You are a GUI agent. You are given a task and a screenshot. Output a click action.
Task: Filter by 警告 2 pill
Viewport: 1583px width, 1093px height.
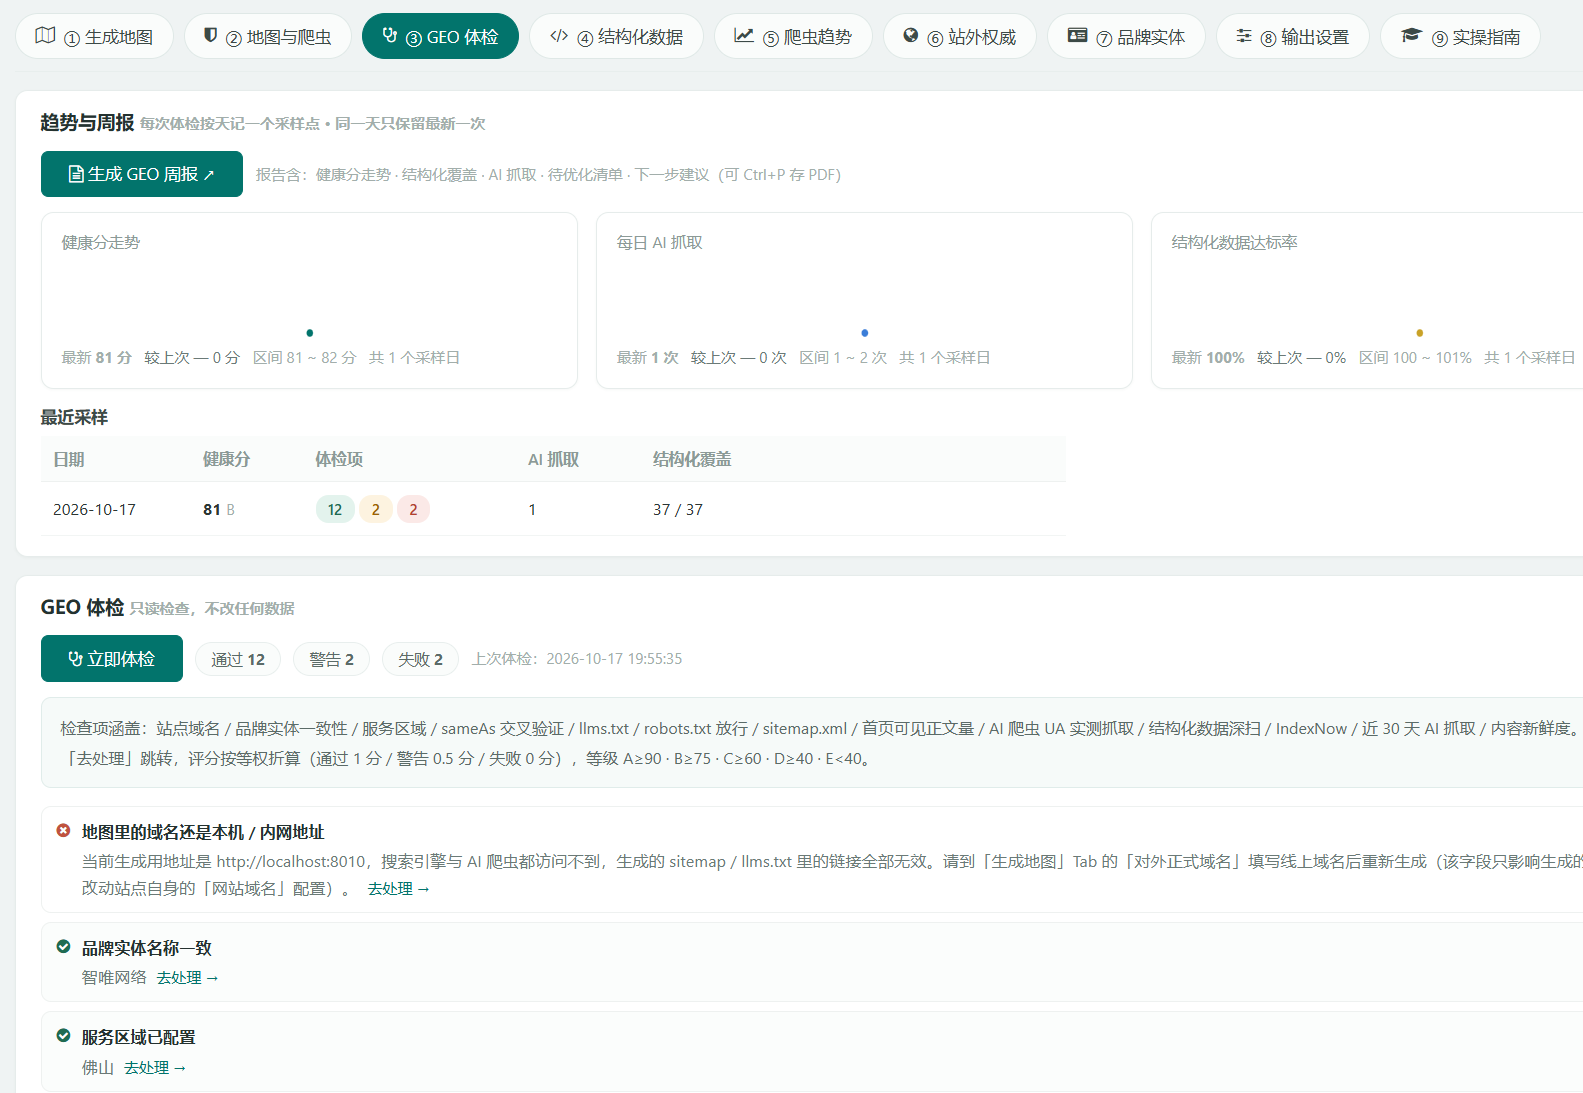(x=331, y=659)
